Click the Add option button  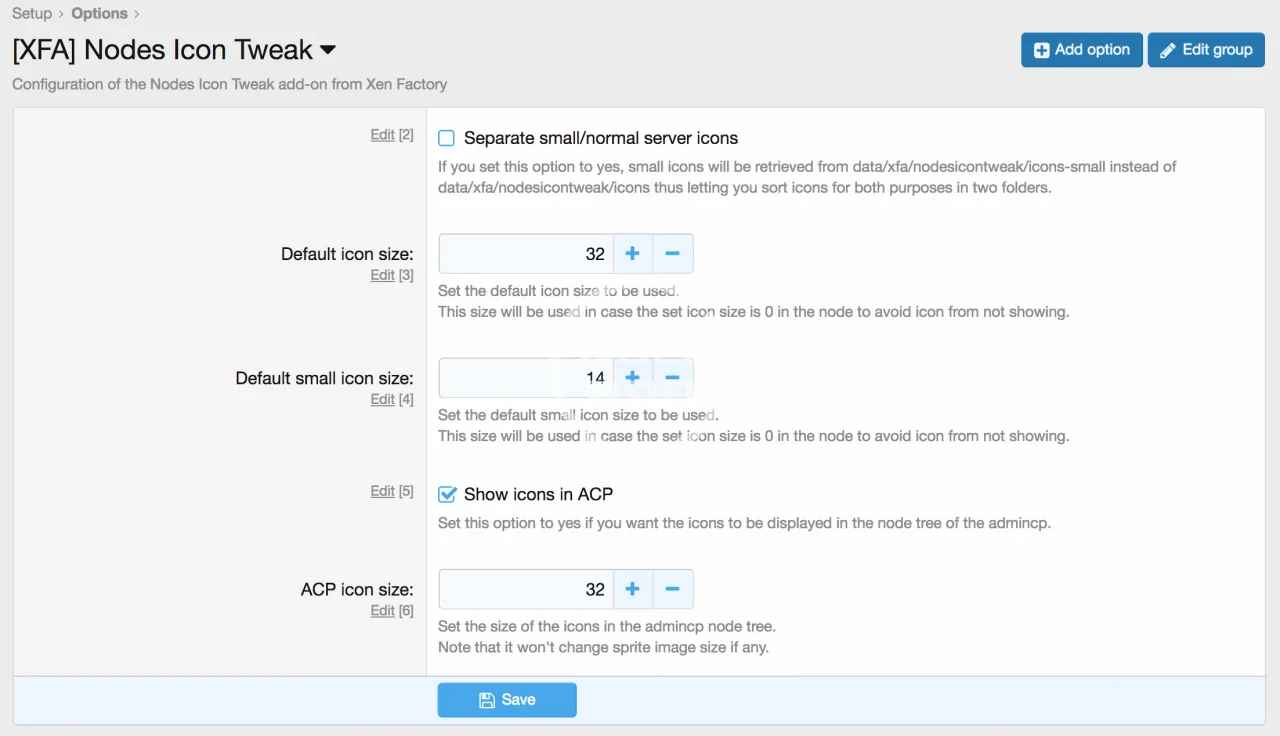click(x=1081, y=50)
